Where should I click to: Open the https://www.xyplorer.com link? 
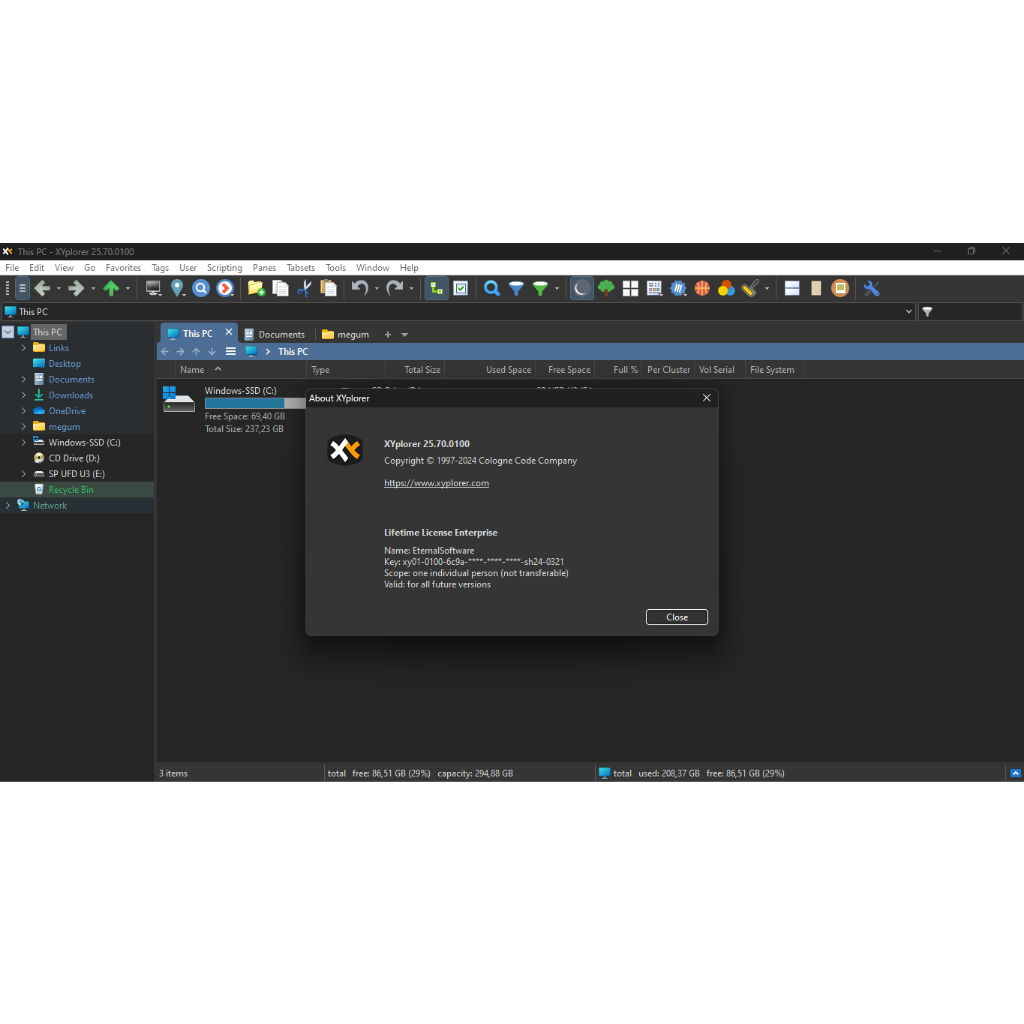tap(436, 483)
